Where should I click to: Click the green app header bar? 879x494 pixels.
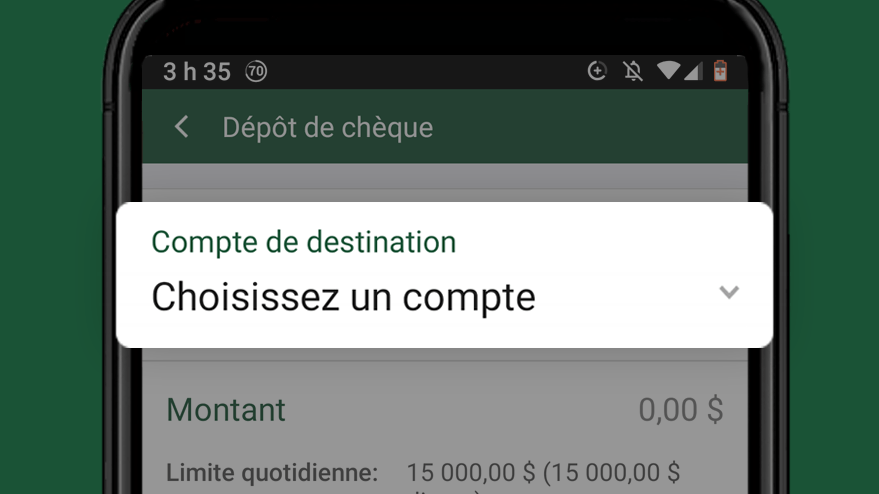coord(445,127)
